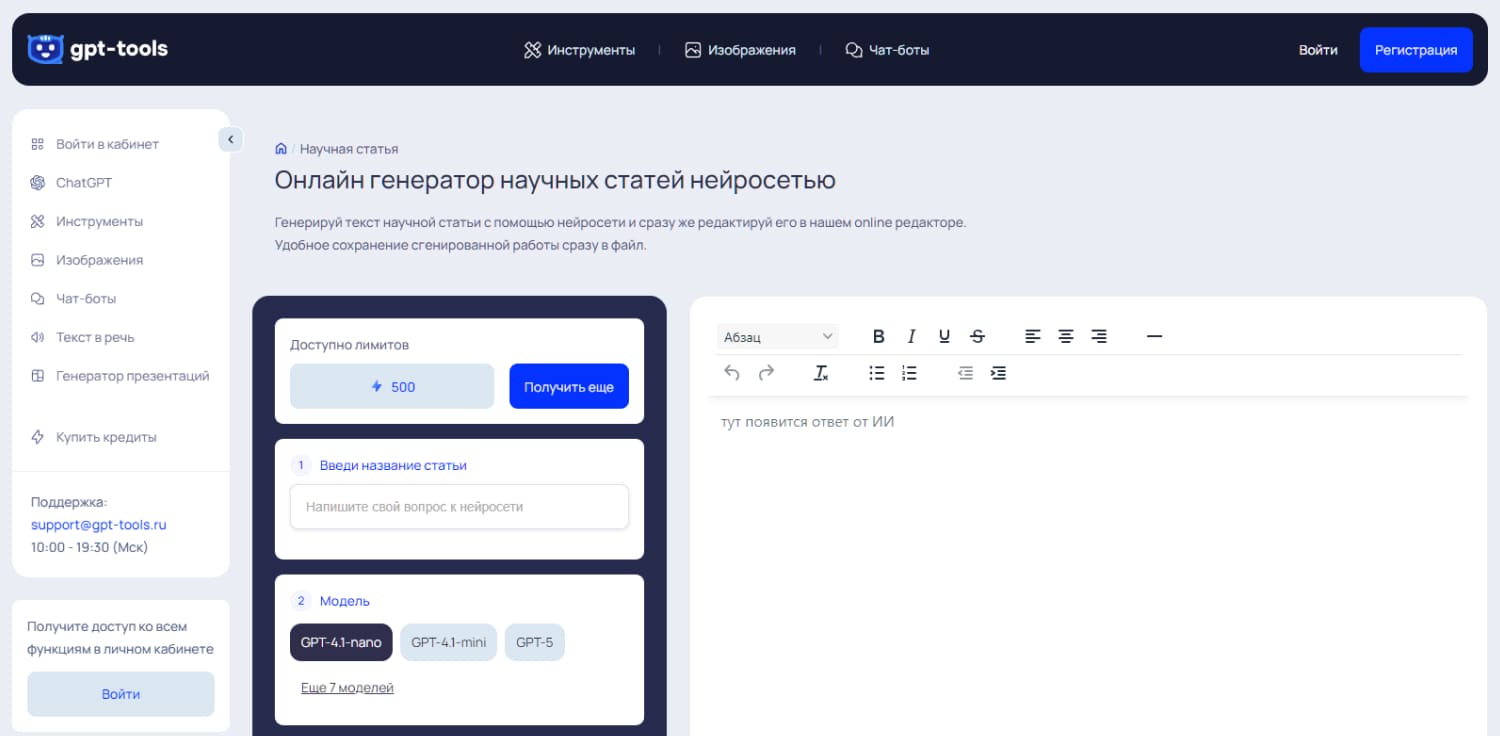Collapse the left sidebar with the chevron
This screenshot has width=1500, height=736.
tap(230, 139)
